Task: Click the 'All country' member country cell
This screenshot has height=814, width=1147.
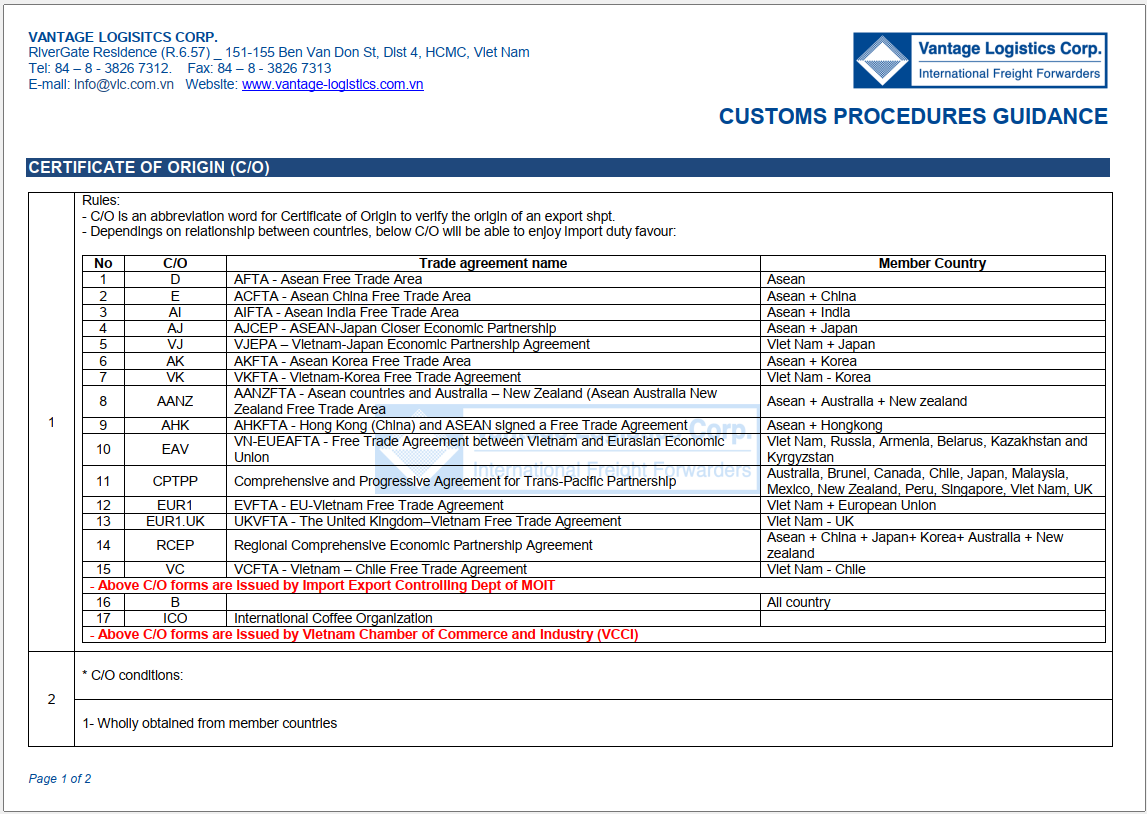Action: click(798, 602)
